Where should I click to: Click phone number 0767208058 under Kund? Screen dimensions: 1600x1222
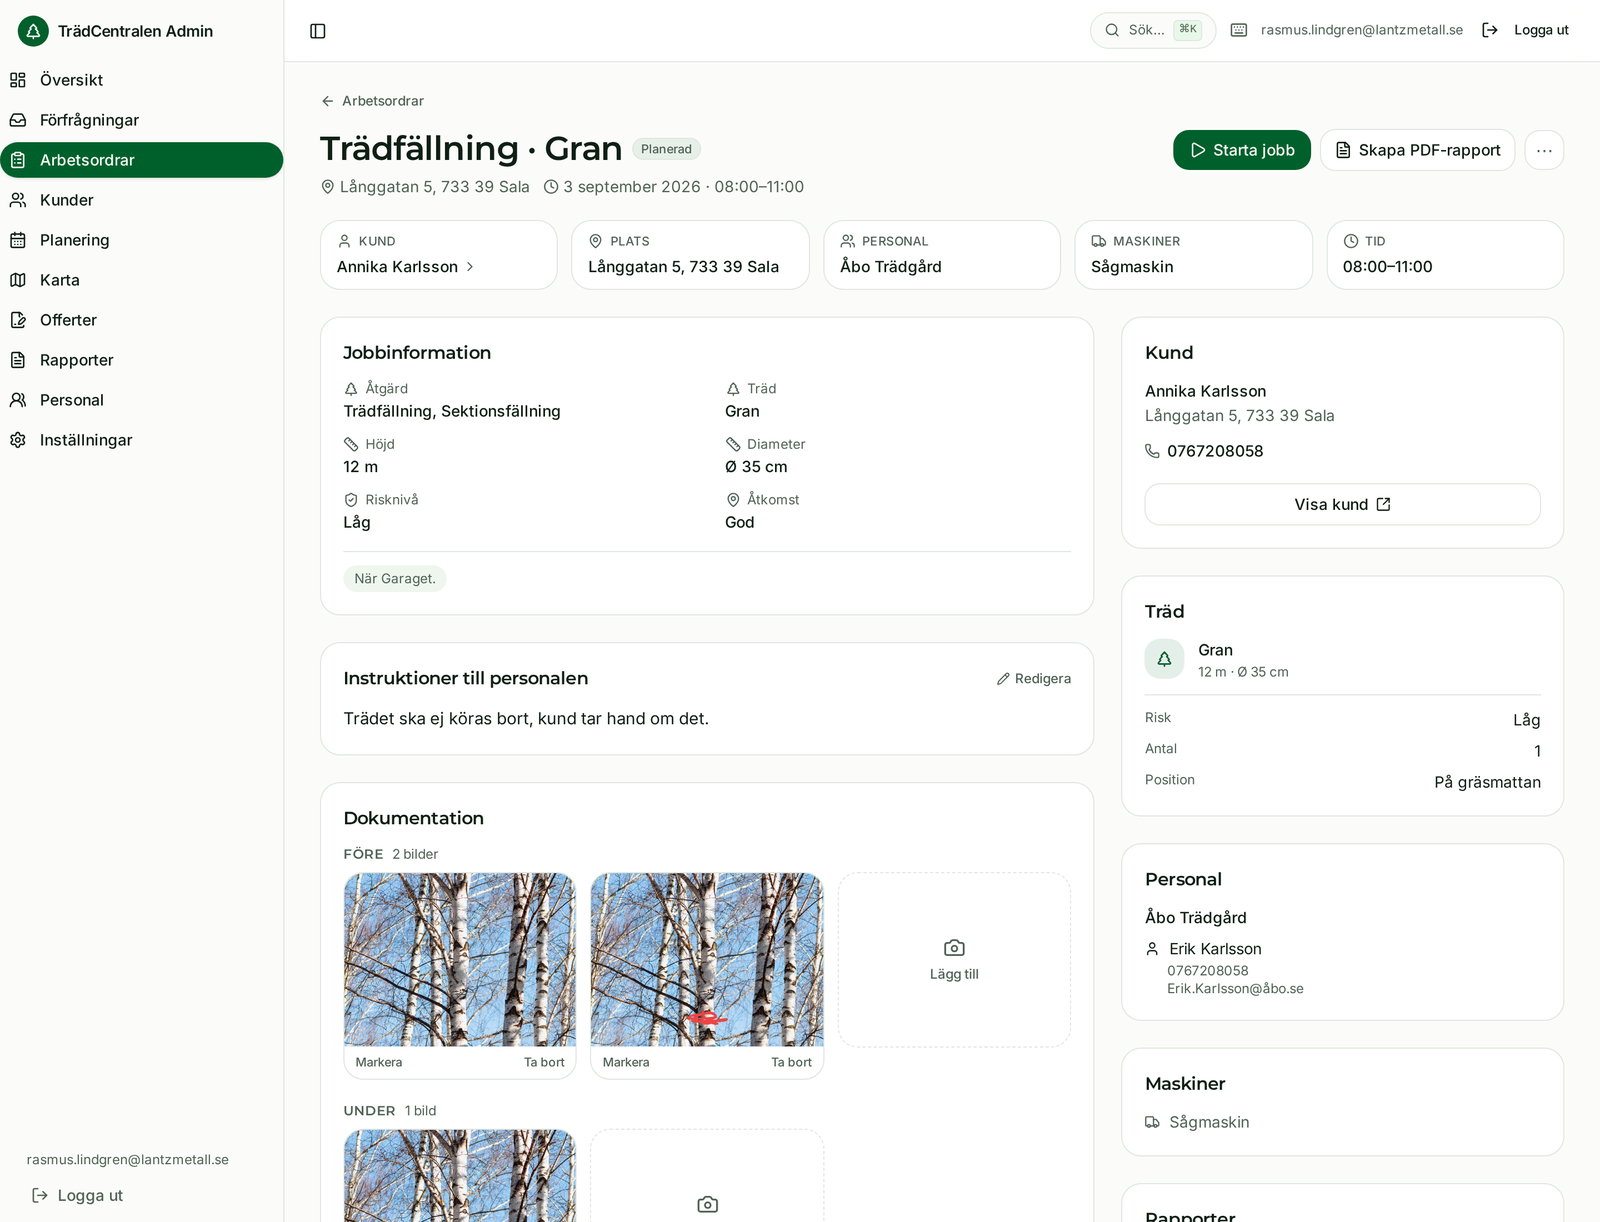pyautogui.click(x=1215, y=451)
